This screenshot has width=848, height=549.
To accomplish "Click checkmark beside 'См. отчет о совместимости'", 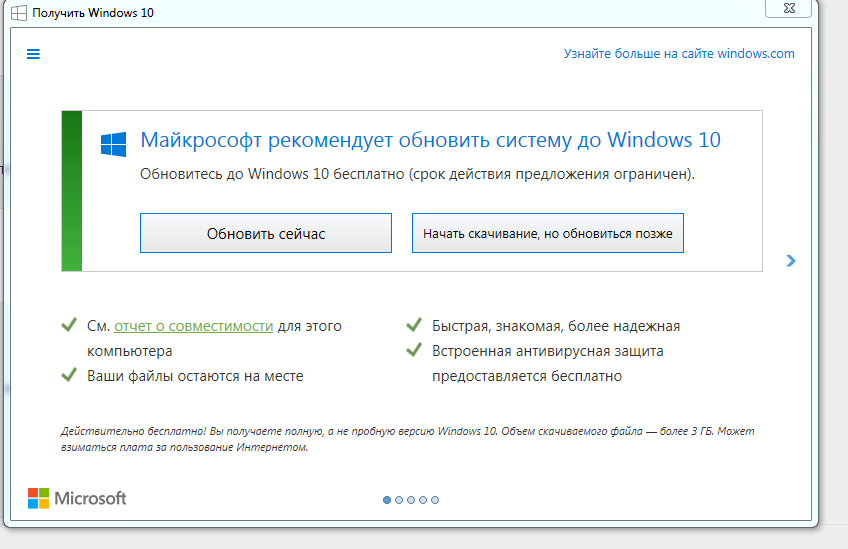I will [x=69, y=325].
